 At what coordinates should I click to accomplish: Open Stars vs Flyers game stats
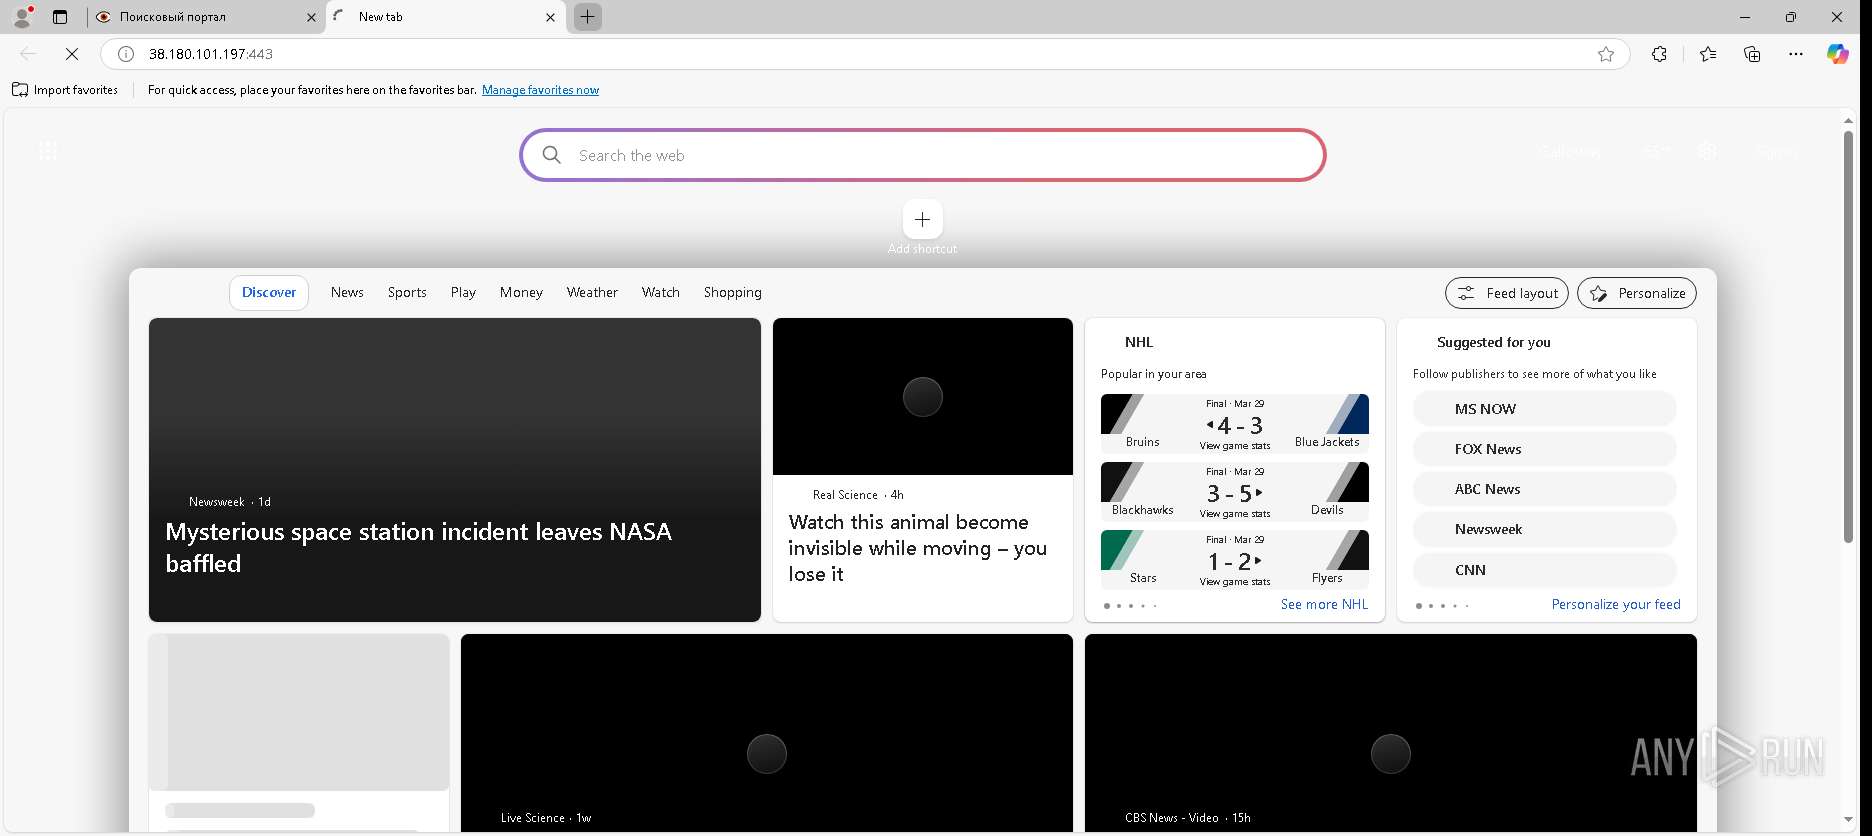pos(1235,560)
